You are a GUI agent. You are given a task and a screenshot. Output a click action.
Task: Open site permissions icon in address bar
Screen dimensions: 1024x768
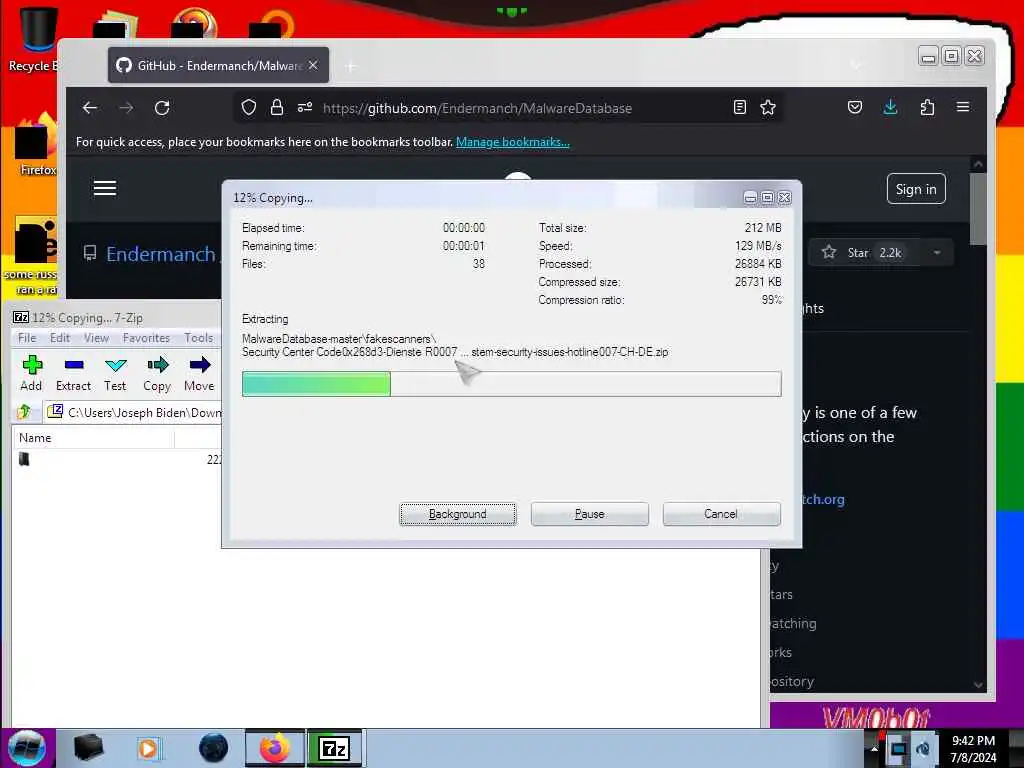pyautogui.click(x=305, y=108)
